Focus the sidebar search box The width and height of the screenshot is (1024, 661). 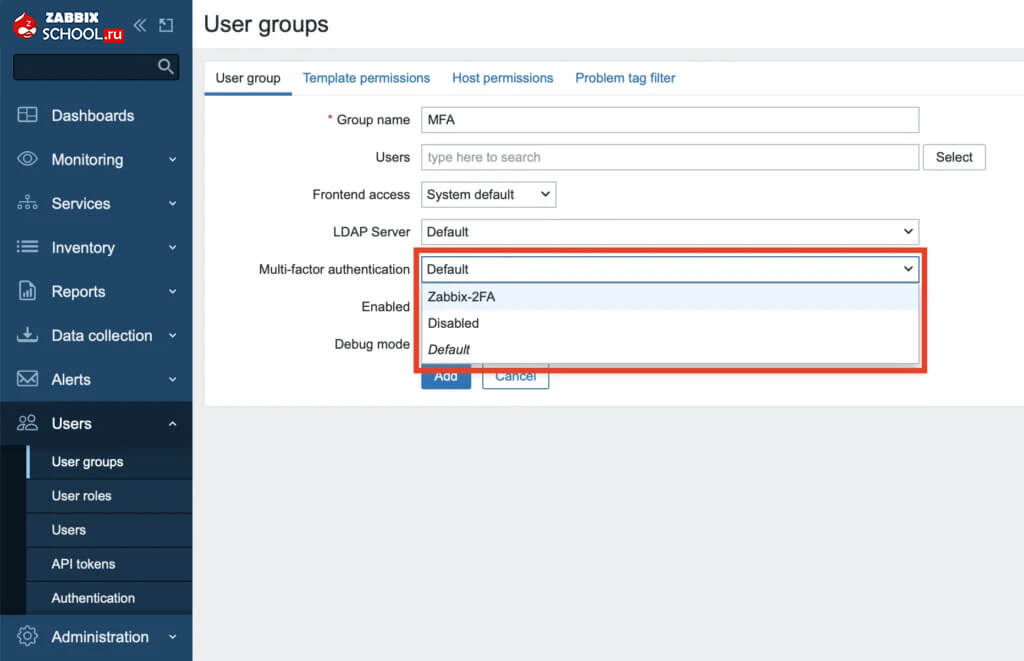(95, 66)
